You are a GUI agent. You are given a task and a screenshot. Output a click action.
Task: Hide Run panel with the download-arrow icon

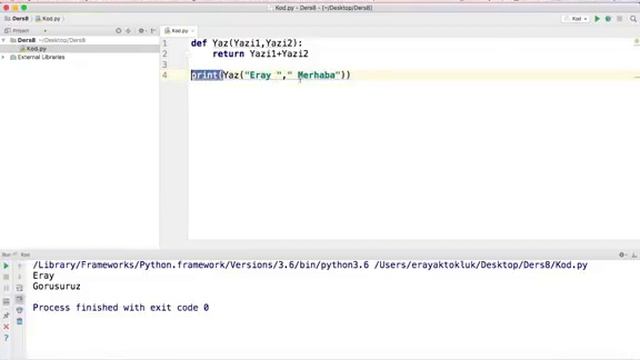click(x=634, y=255)
